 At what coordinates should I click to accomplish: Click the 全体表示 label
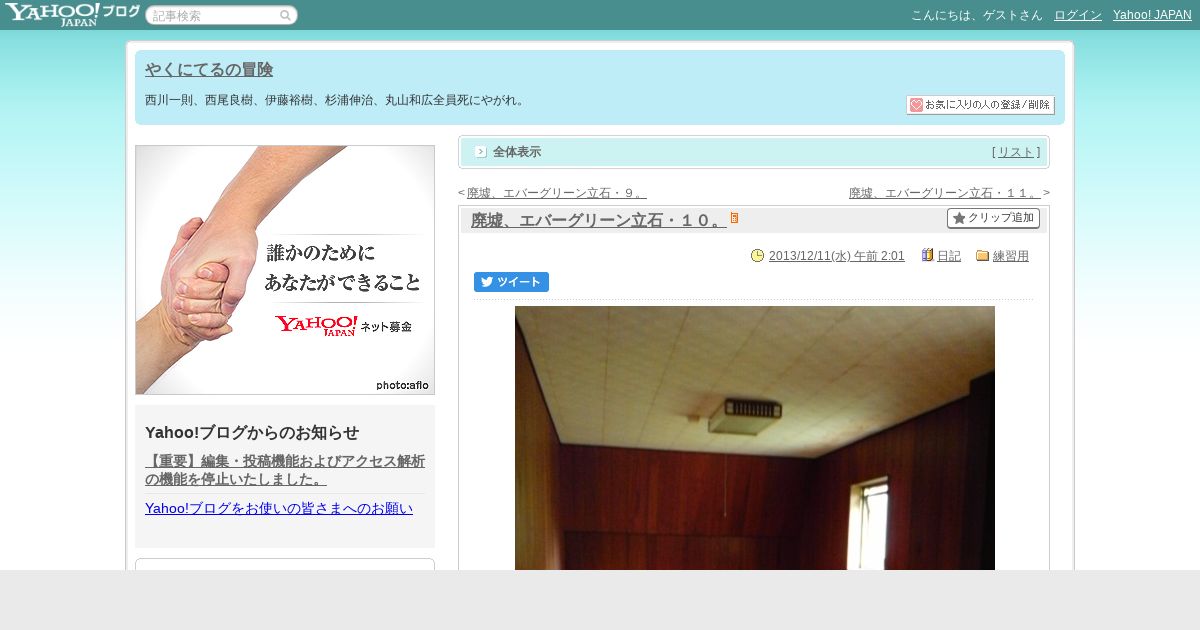click(x=517, y=152)
